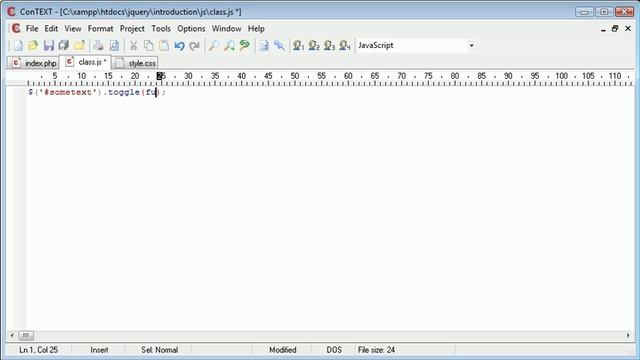Click the 'DOS' status bar entry
The height and width of the screenshot is (360, 640).
point(334,350)
